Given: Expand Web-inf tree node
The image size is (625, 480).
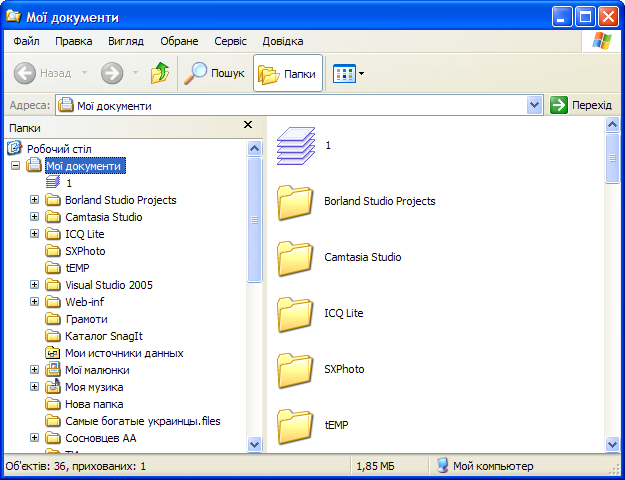Looking at the screenshot, I should click(35, 302).
